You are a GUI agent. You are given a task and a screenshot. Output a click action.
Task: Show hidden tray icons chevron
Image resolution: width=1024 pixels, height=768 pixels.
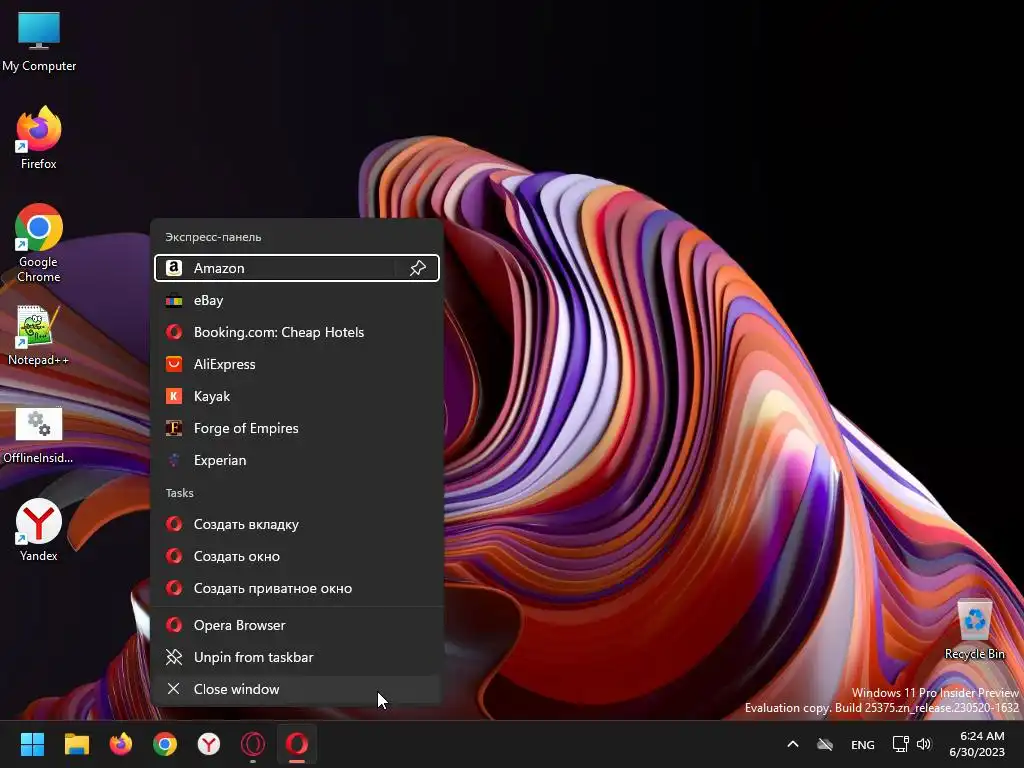[793, 744]
